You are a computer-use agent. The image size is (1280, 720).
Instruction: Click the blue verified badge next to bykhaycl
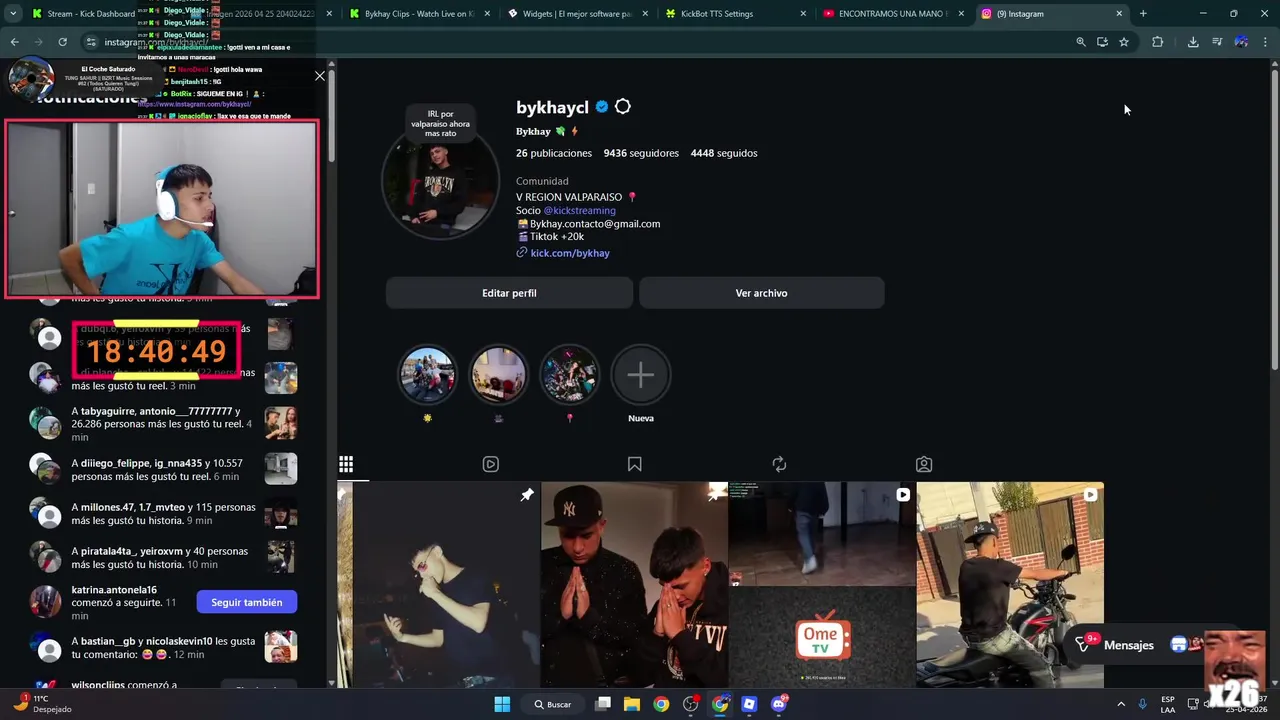click(601, 107)
